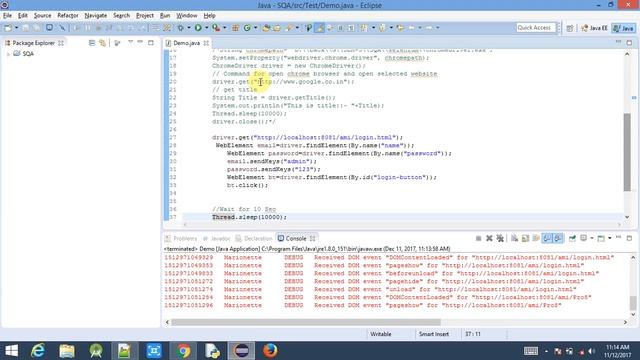Image resolution: width=640 pixels, height=360 pixels.
Task: Switch to the Declaration tab
Action: pos(254,238)
